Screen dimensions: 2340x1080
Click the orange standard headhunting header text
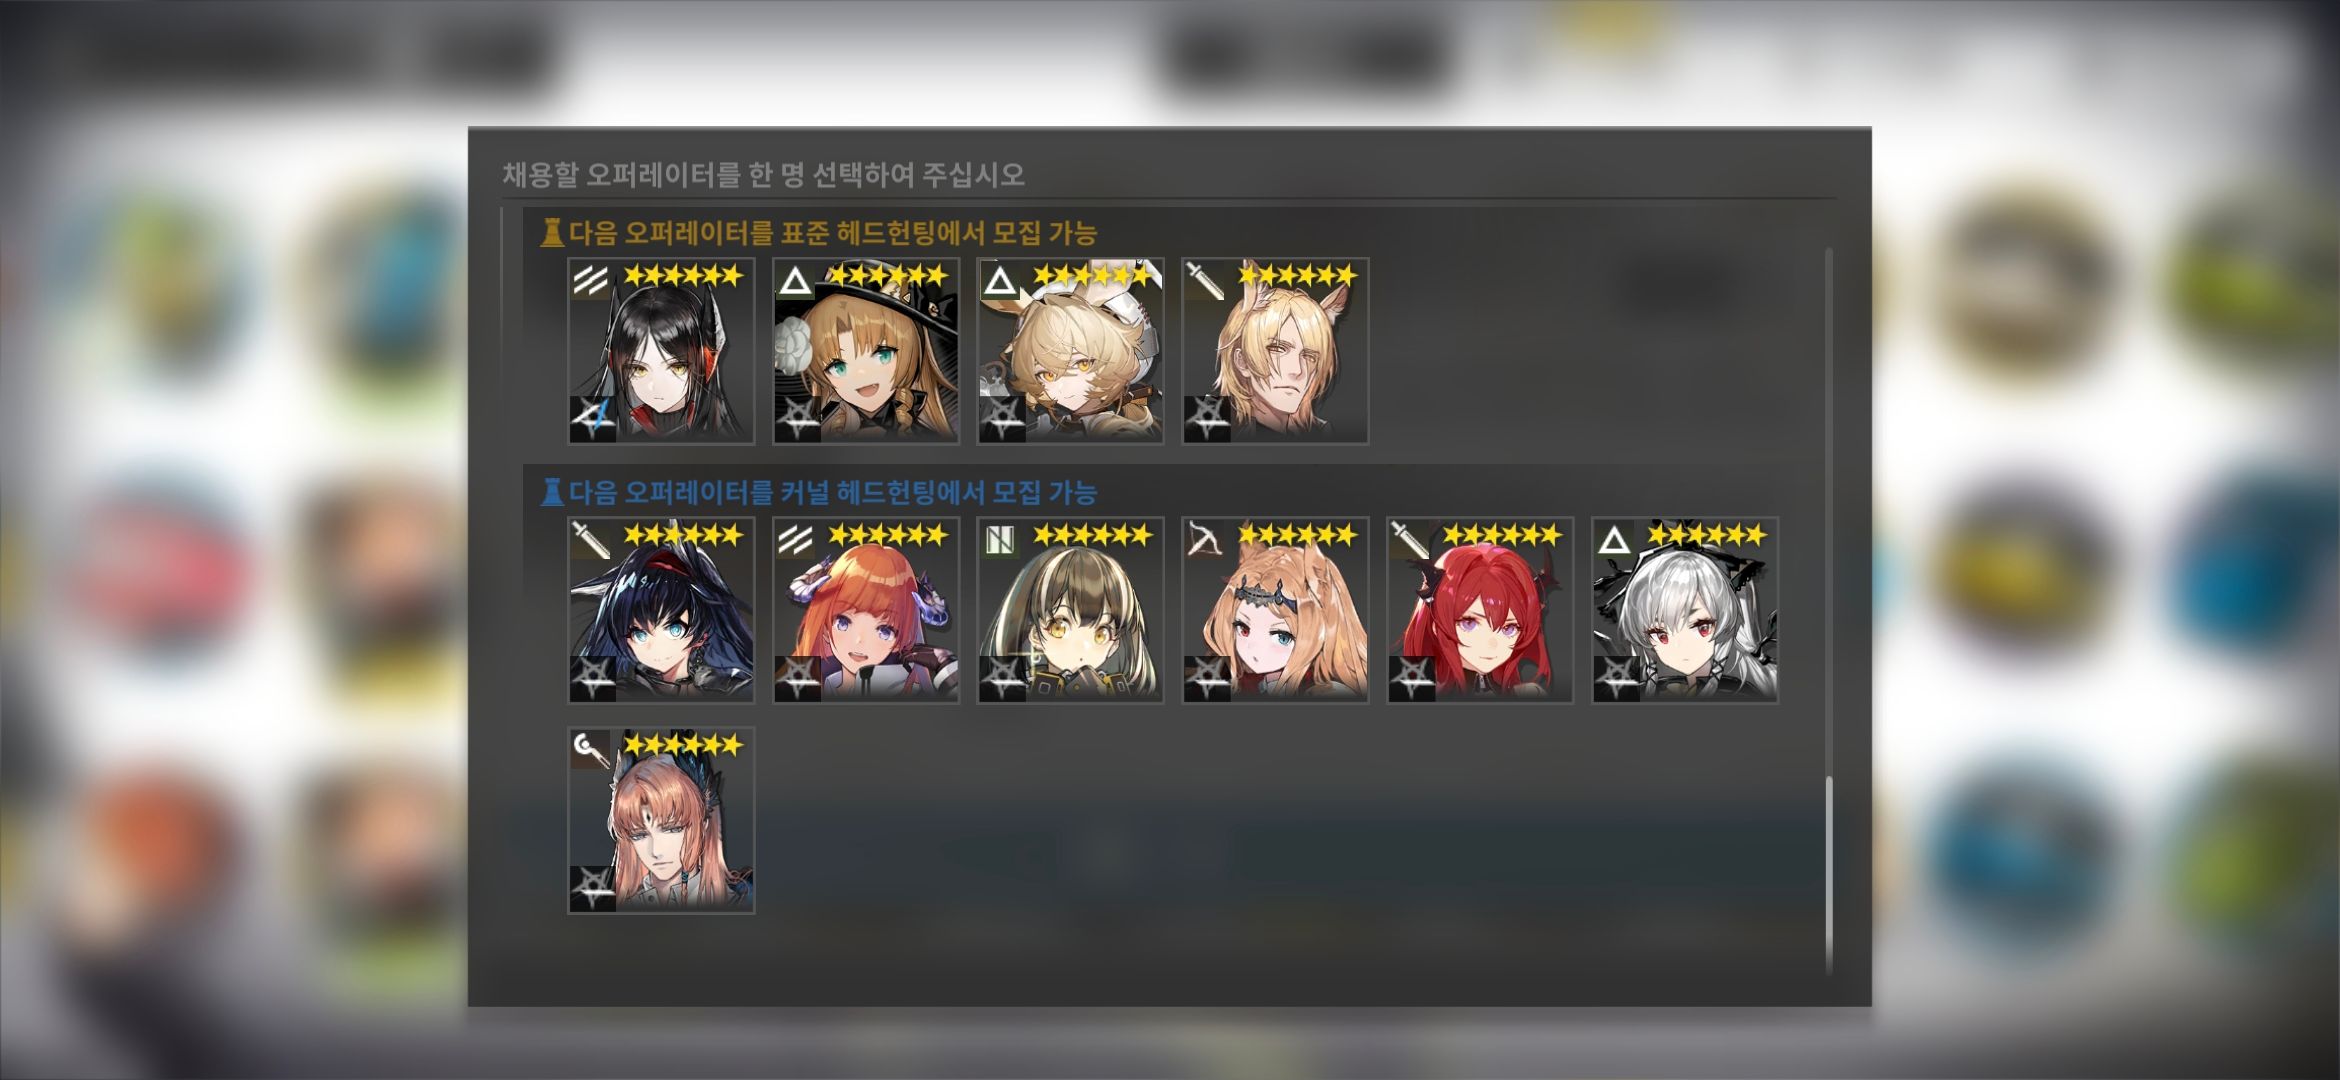click(833, 233)
